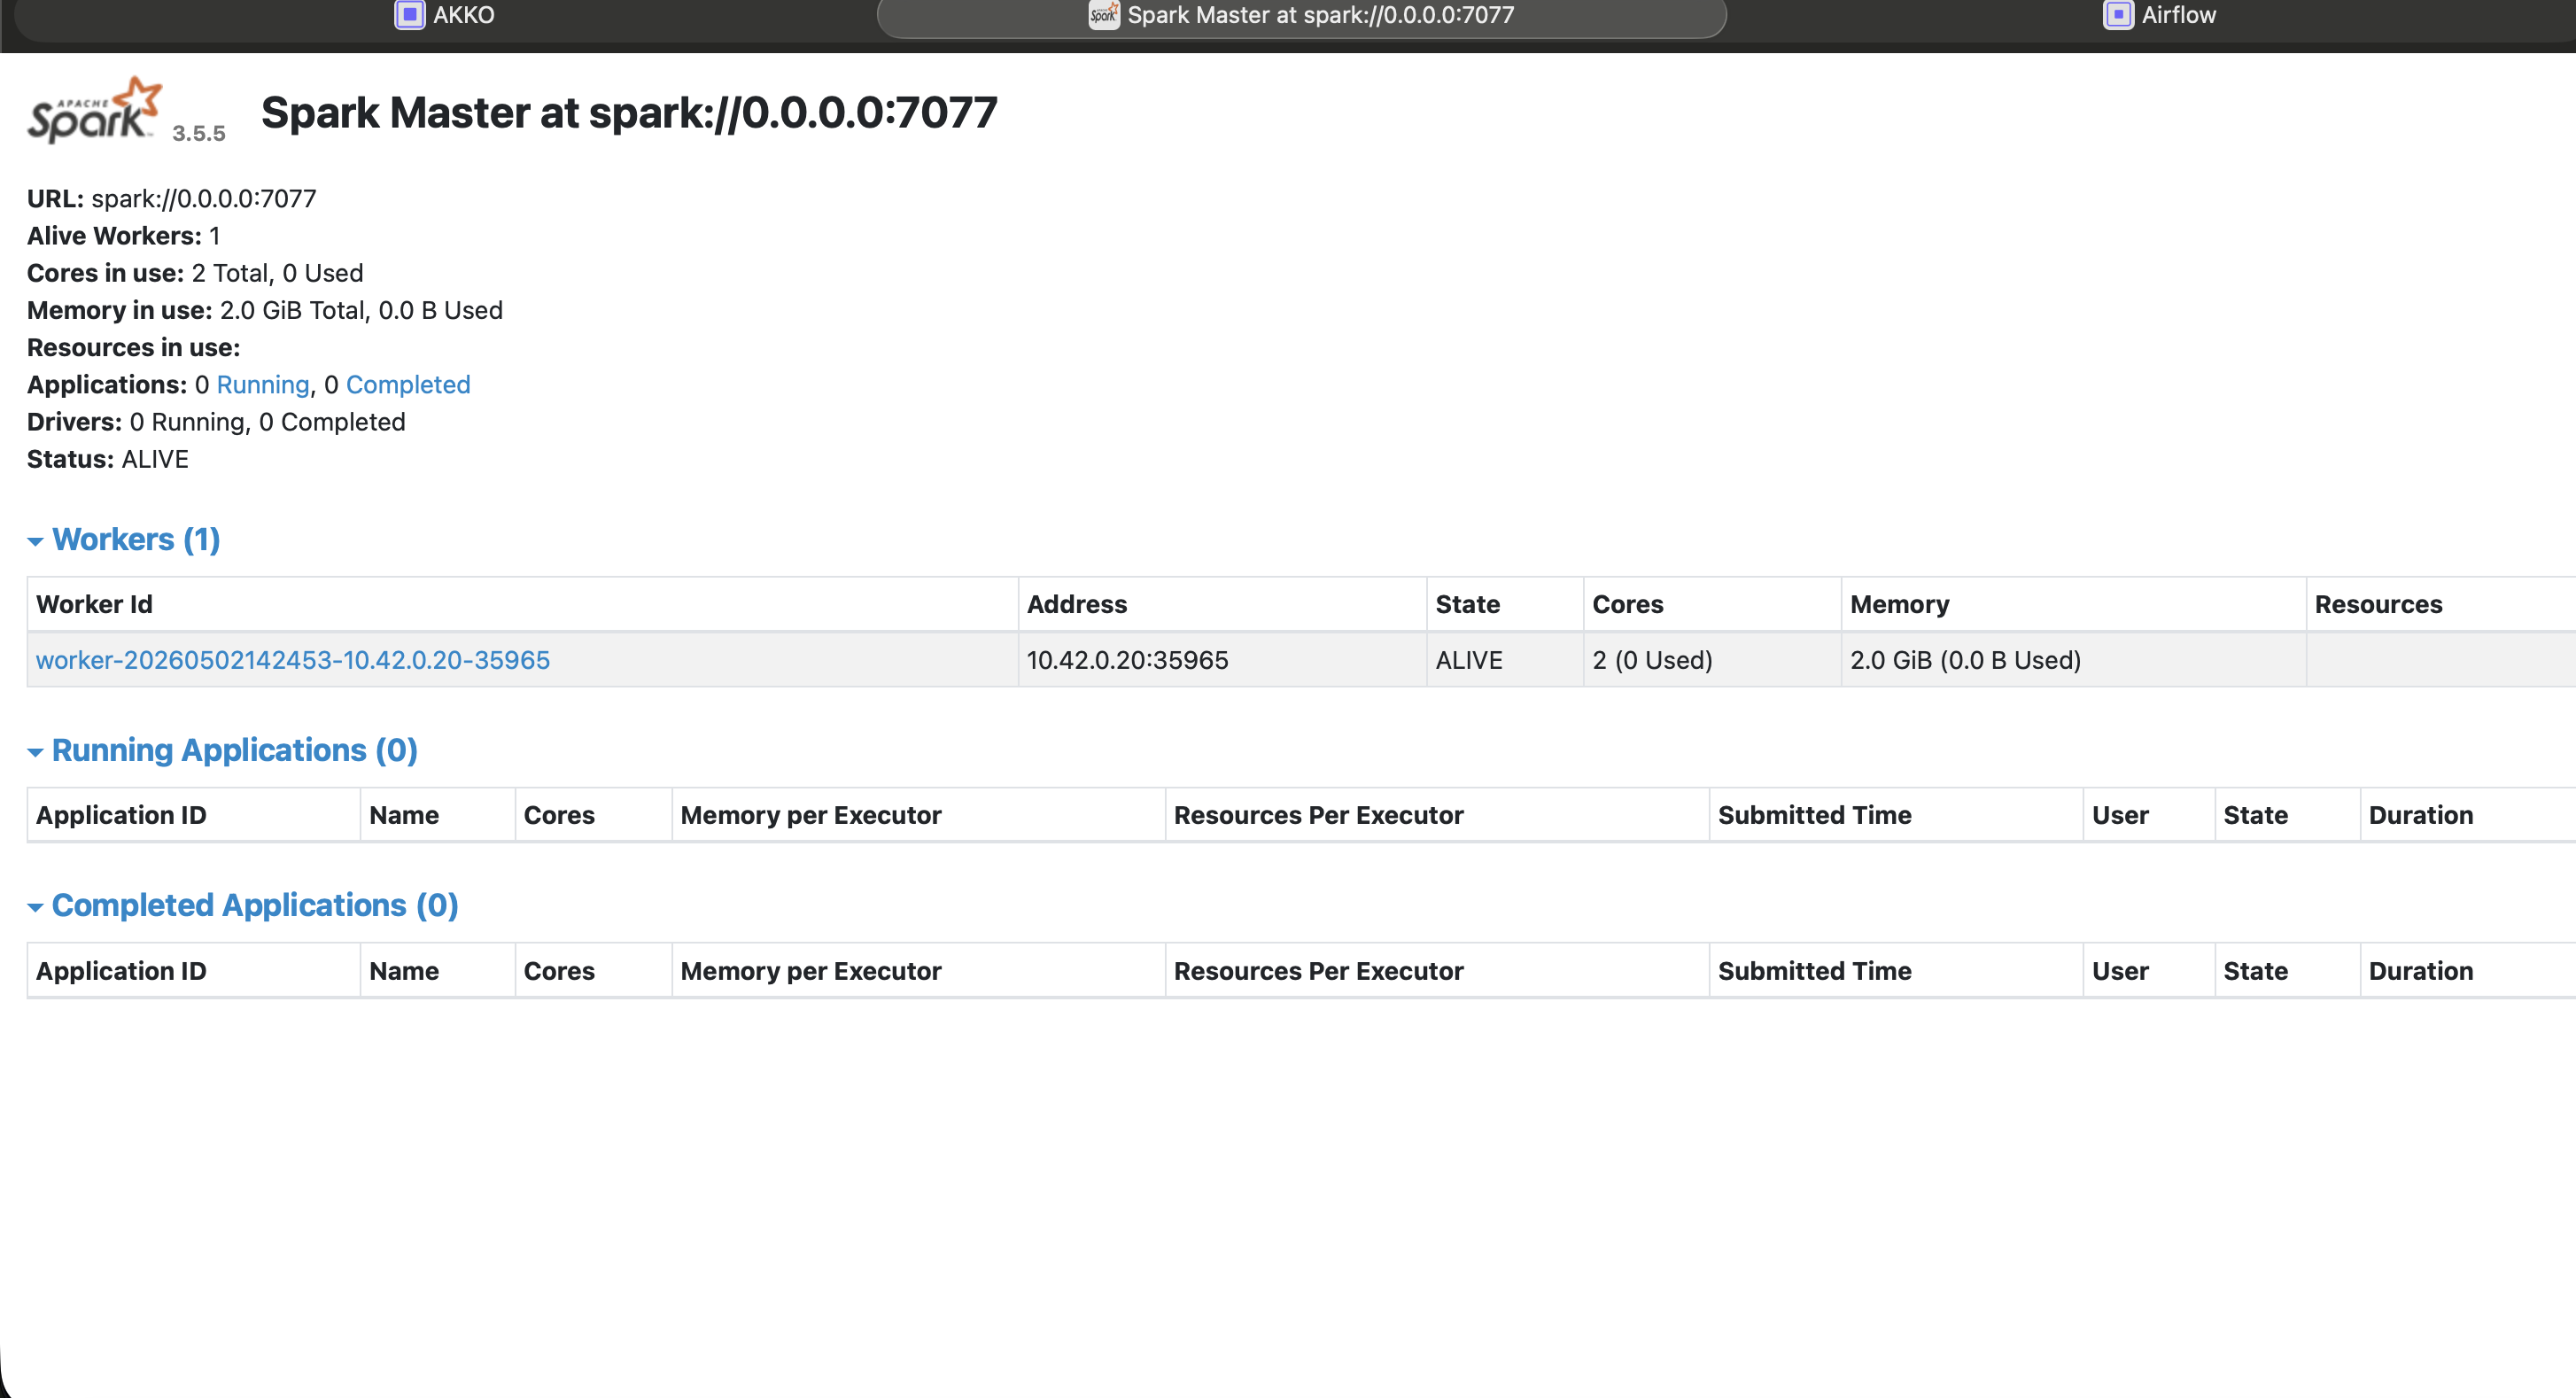
Task: Click the Spark version number 3.5.5
Action: (x=199, y=133)
